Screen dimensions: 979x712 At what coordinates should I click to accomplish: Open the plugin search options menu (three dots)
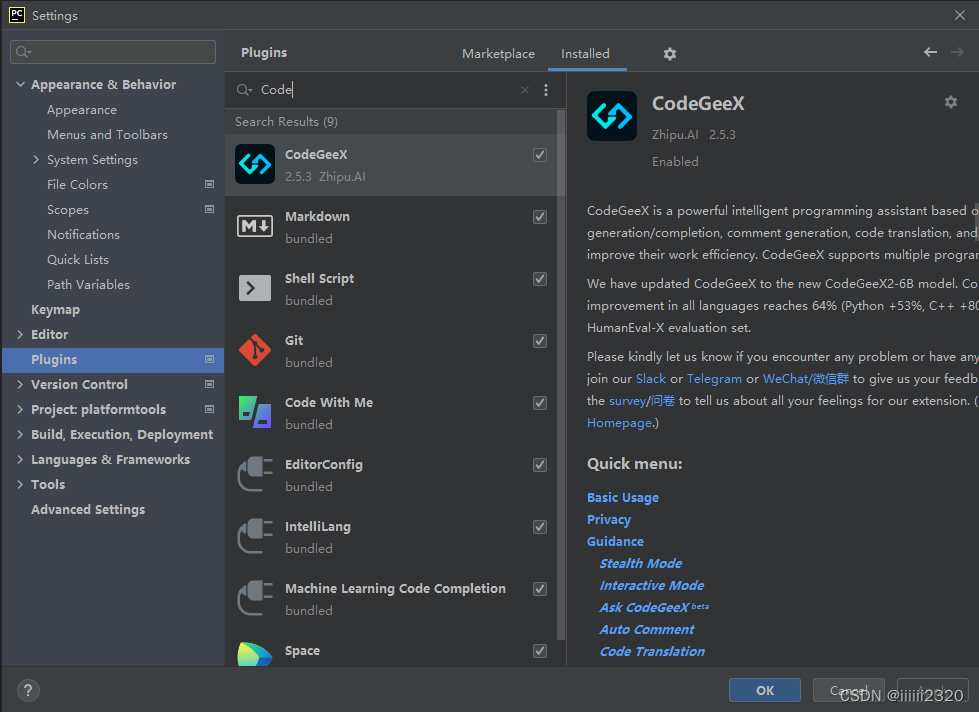pos(546,90)
